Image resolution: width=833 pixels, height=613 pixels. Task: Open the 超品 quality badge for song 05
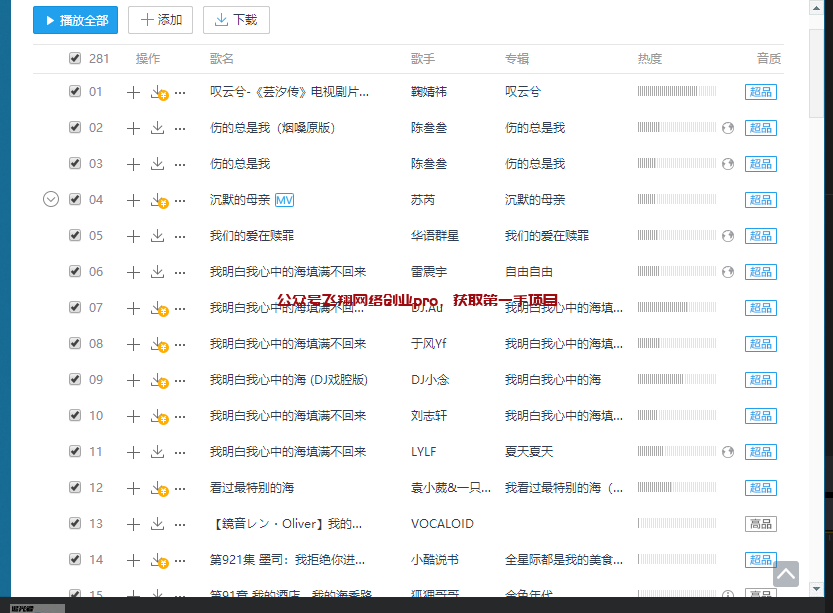760,236
